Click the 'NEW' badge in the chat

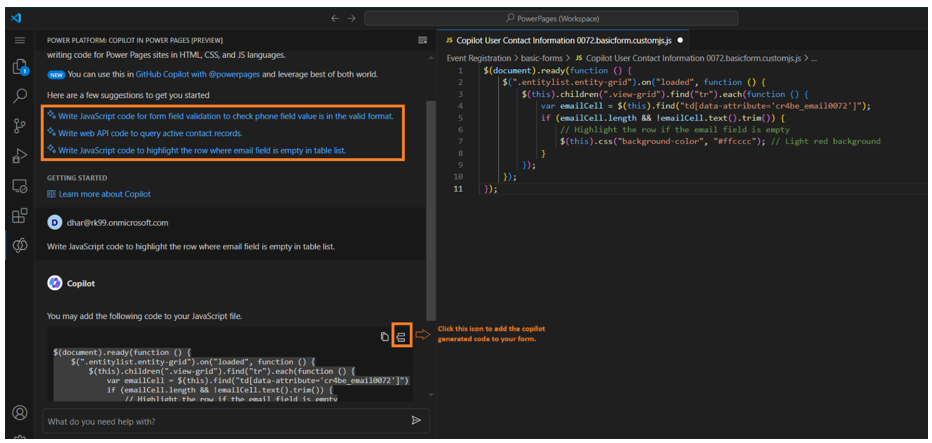56,75
